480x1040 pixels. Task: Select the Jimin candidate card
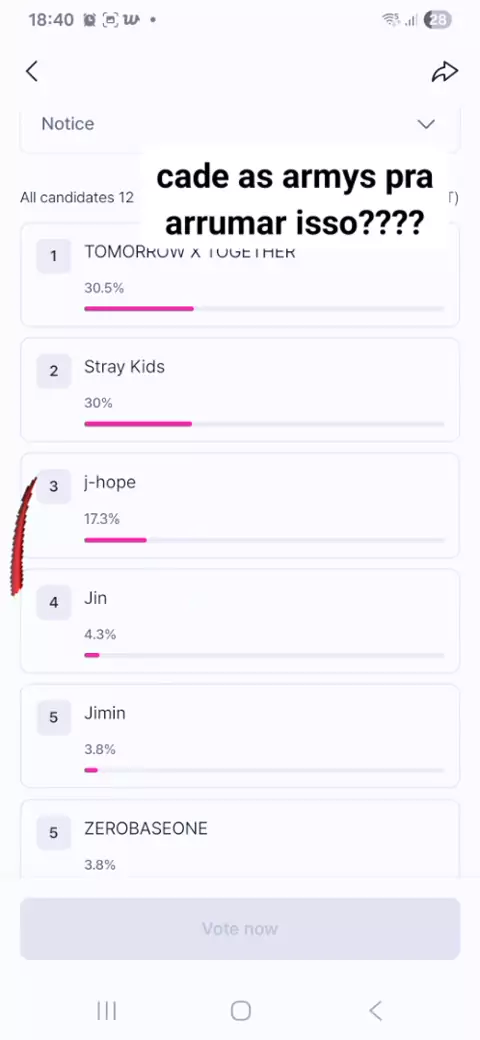click(240, 736)
